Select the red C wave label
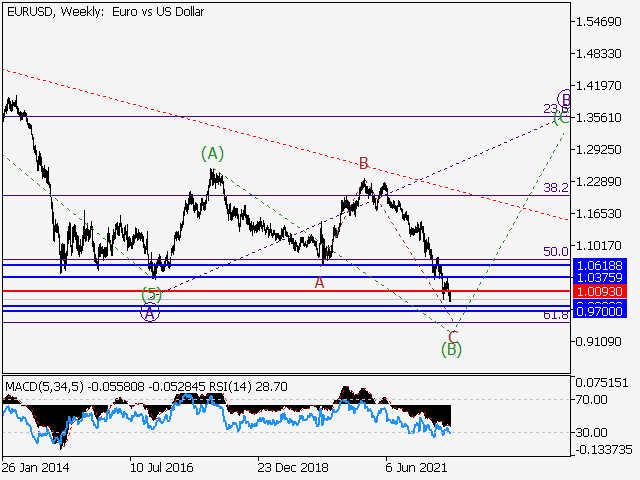The height and width of the screenshot is (480, 640). [x=453, y=338]
